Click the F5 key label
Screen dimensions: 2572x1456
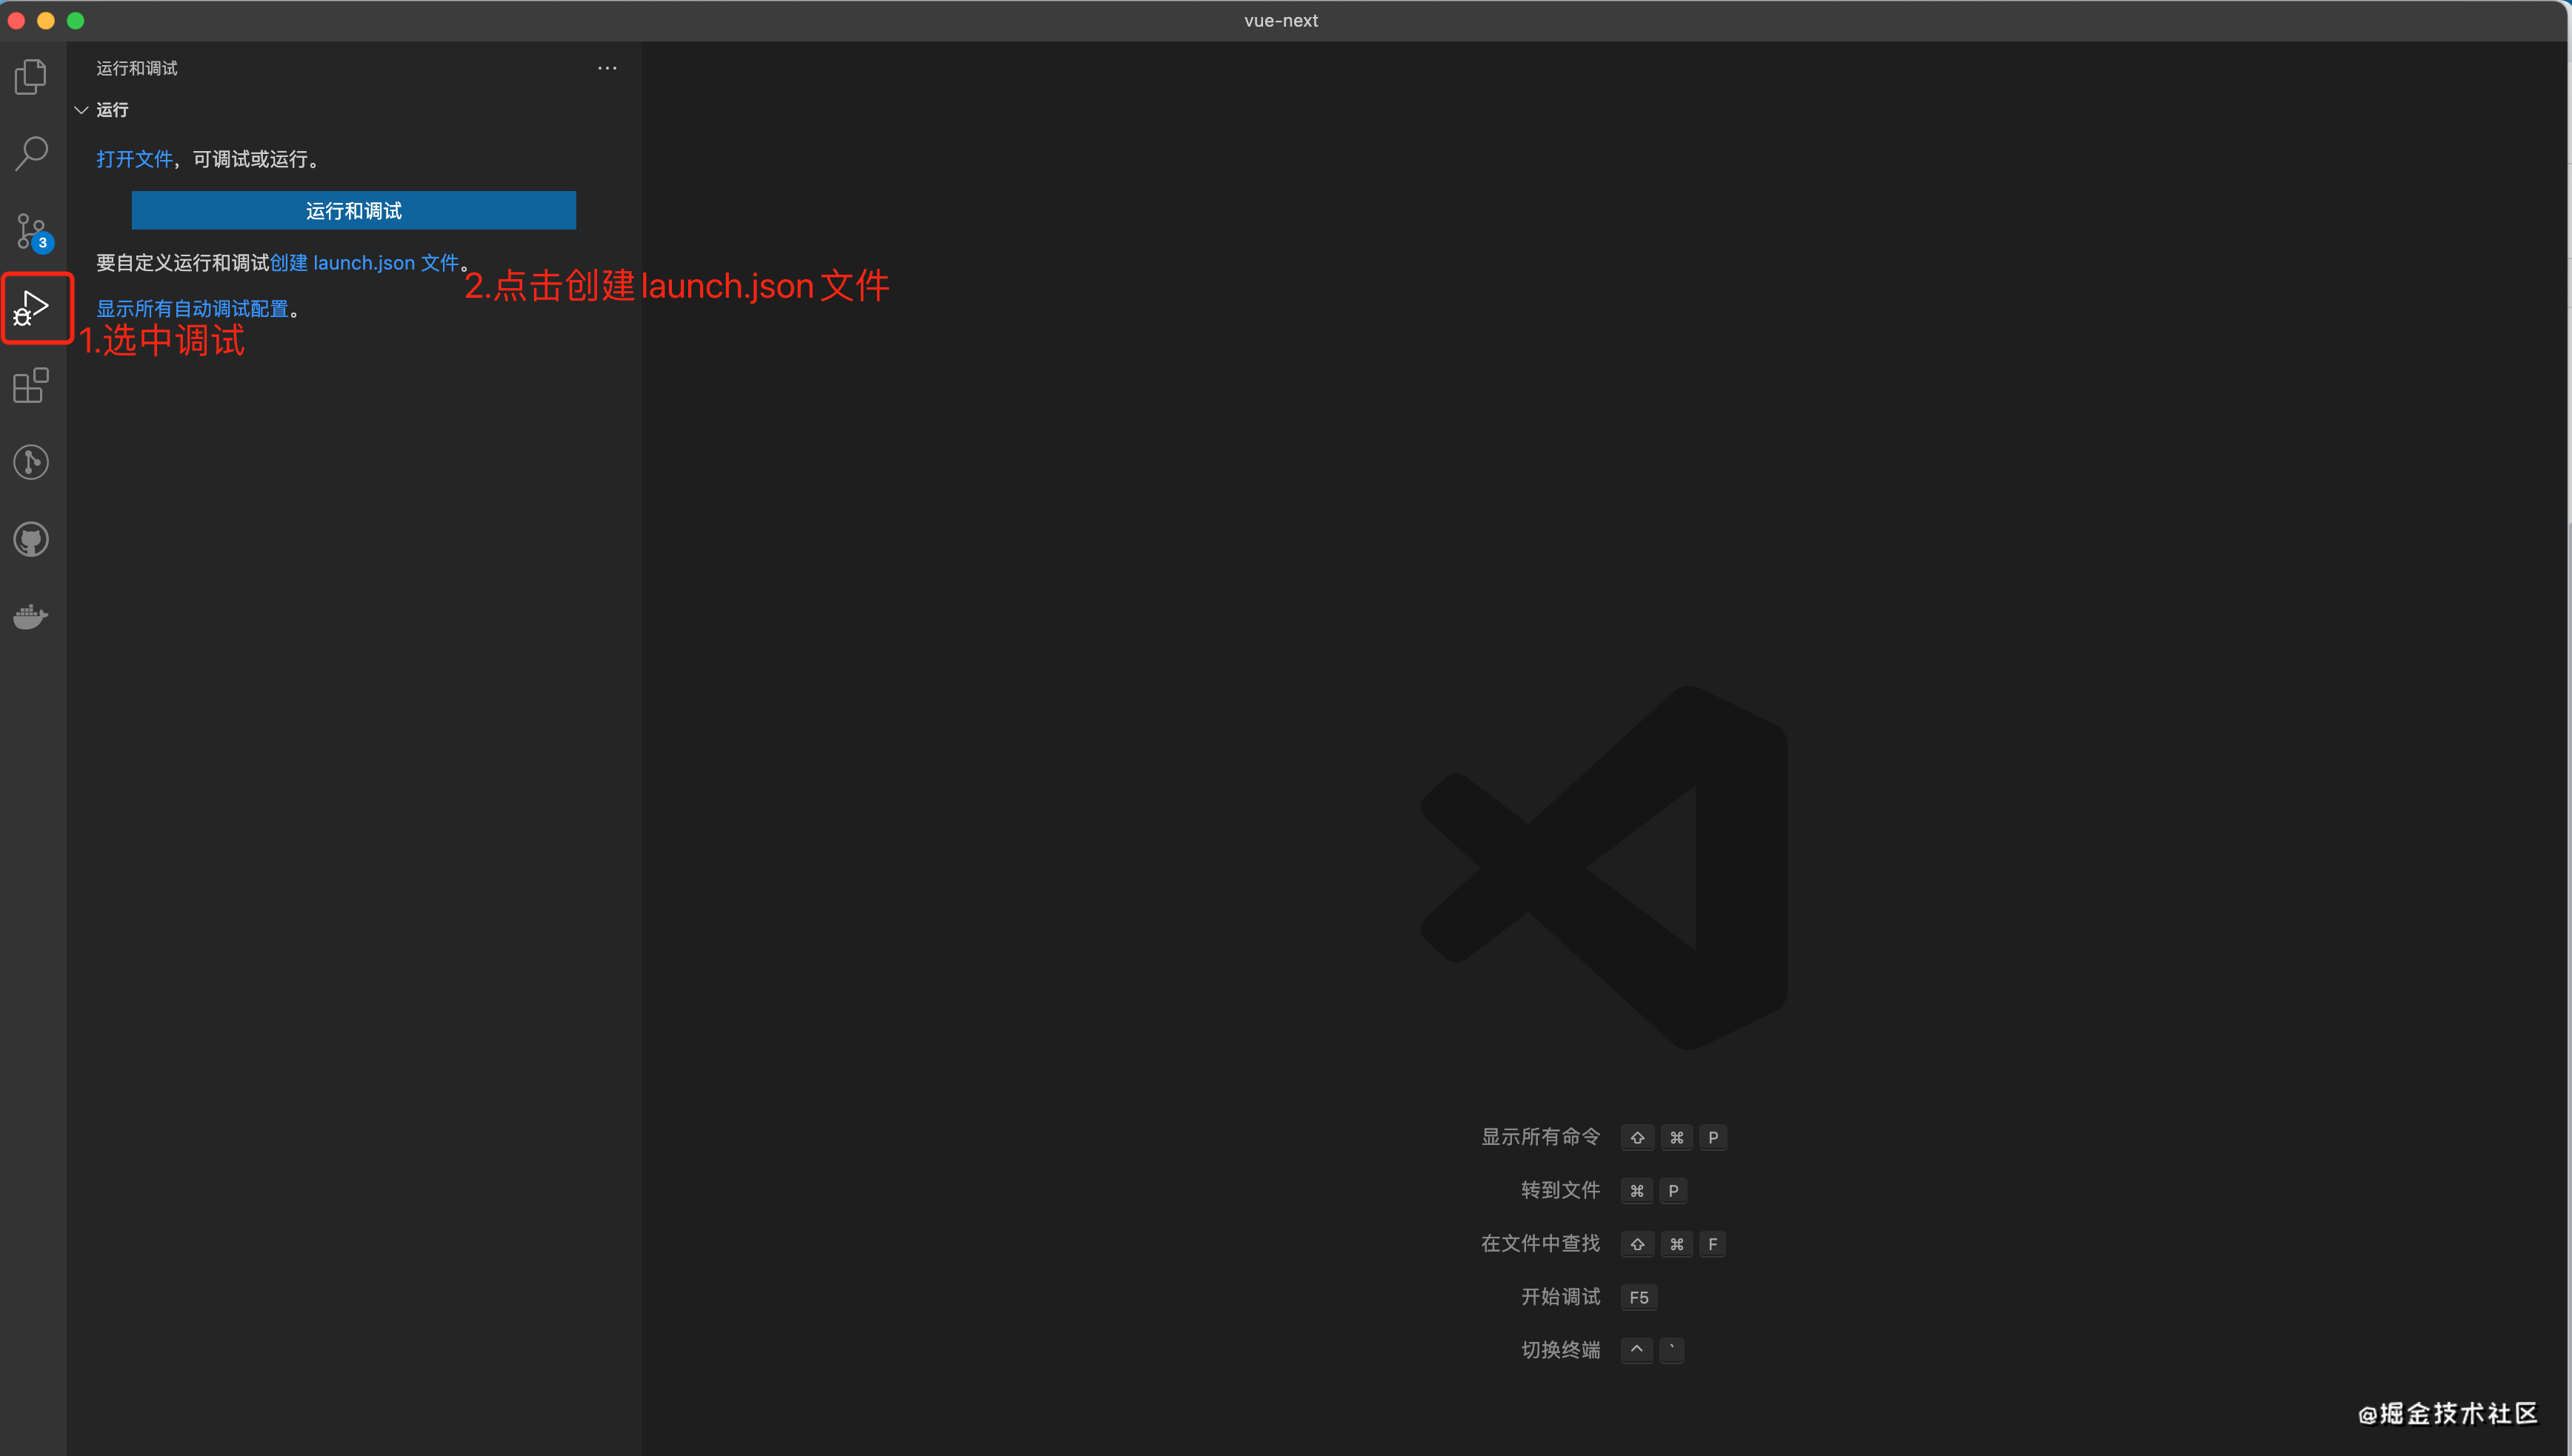[1639, 1297]
